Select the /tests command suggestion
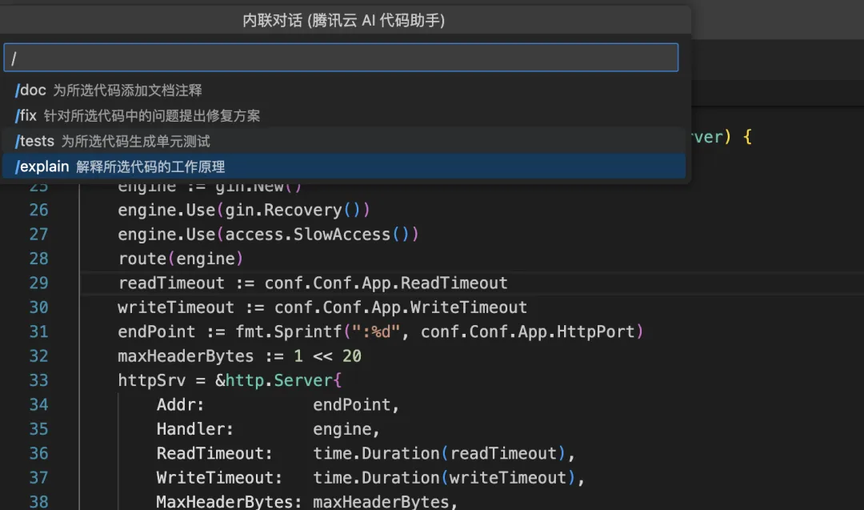The image size is (864, 510). pos(344,141)
